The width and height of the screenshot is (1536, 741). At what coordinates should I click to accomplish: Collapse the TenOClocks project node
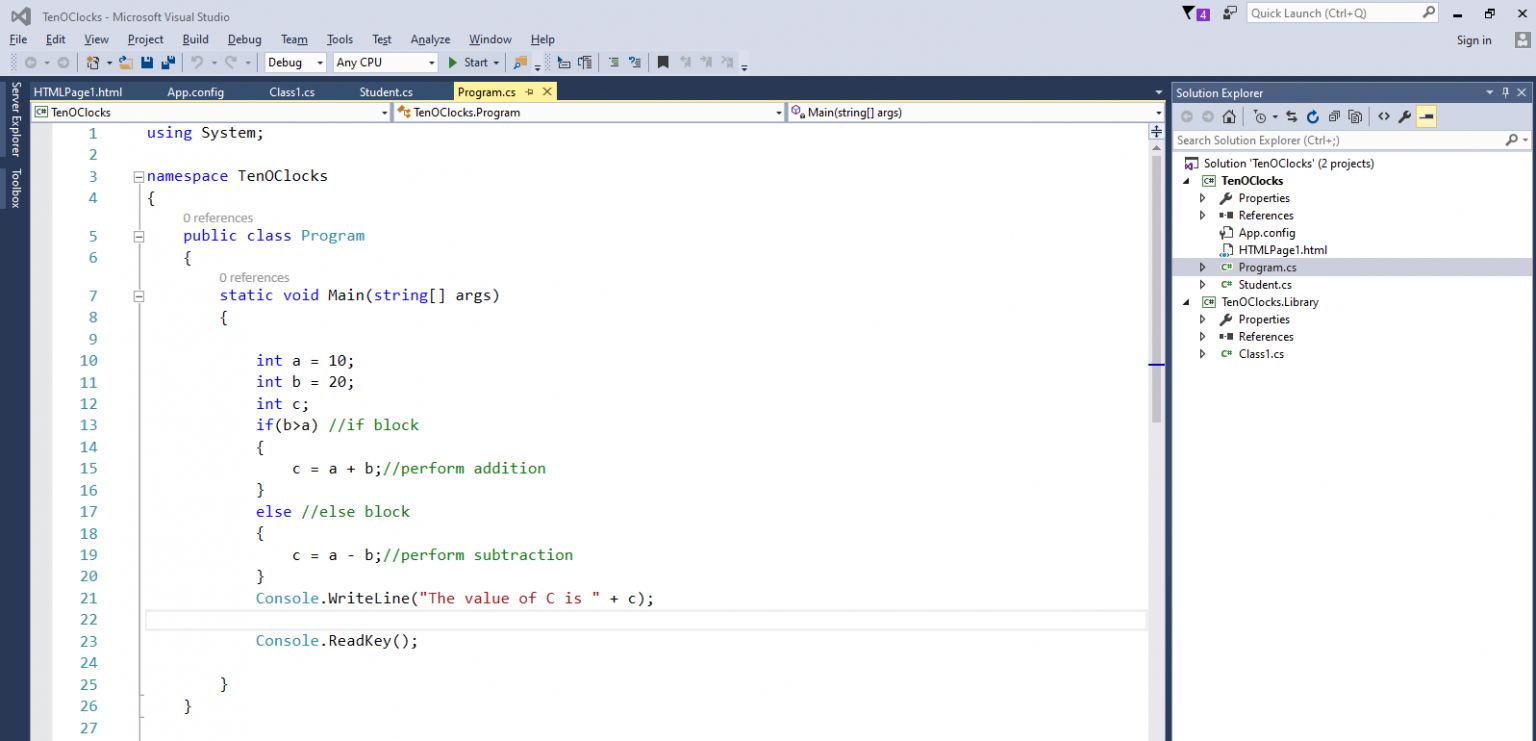(x=1188, y=180)
